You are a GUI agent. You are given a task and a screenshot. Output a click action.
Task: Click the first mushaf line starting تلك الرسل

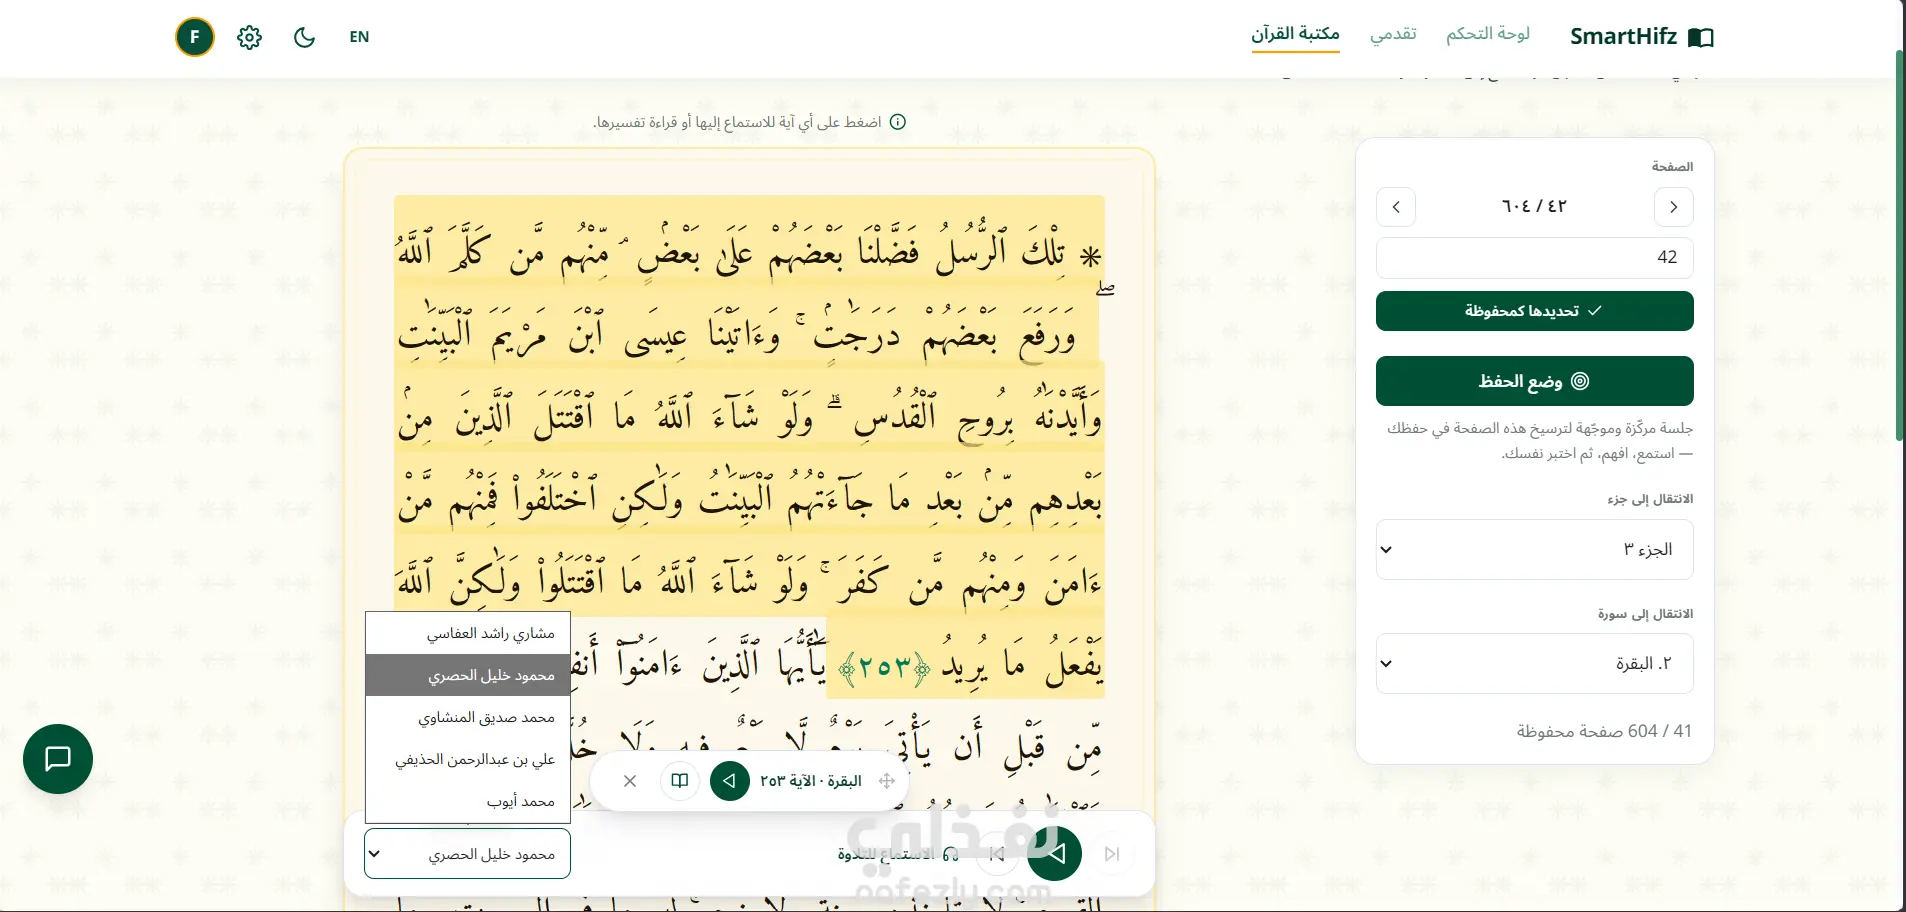tap(749, 248)
